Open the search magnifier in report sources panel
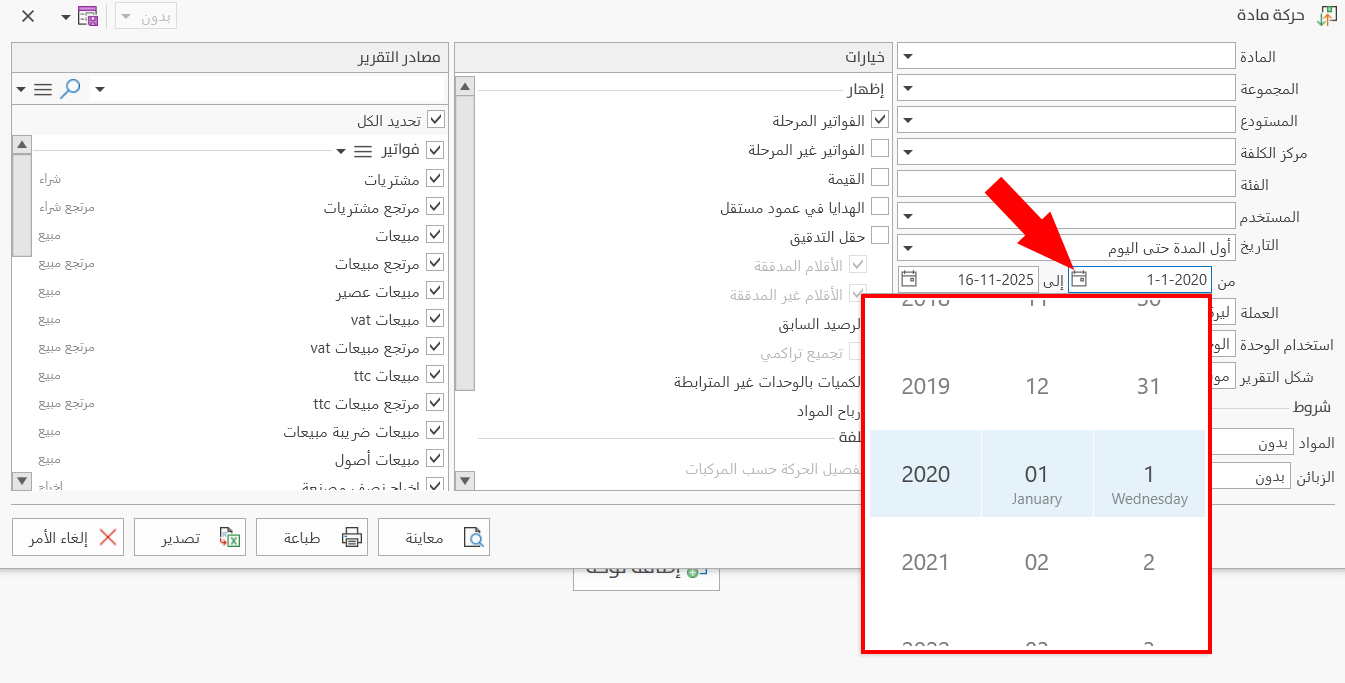The height and width of the screenshot is (683, 1345). point(71,88)
